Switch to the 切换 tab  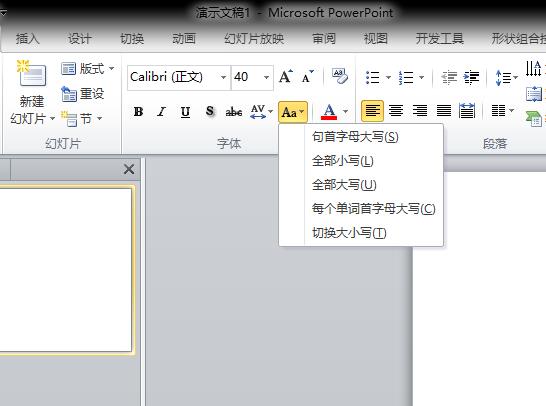click(132, 39)
